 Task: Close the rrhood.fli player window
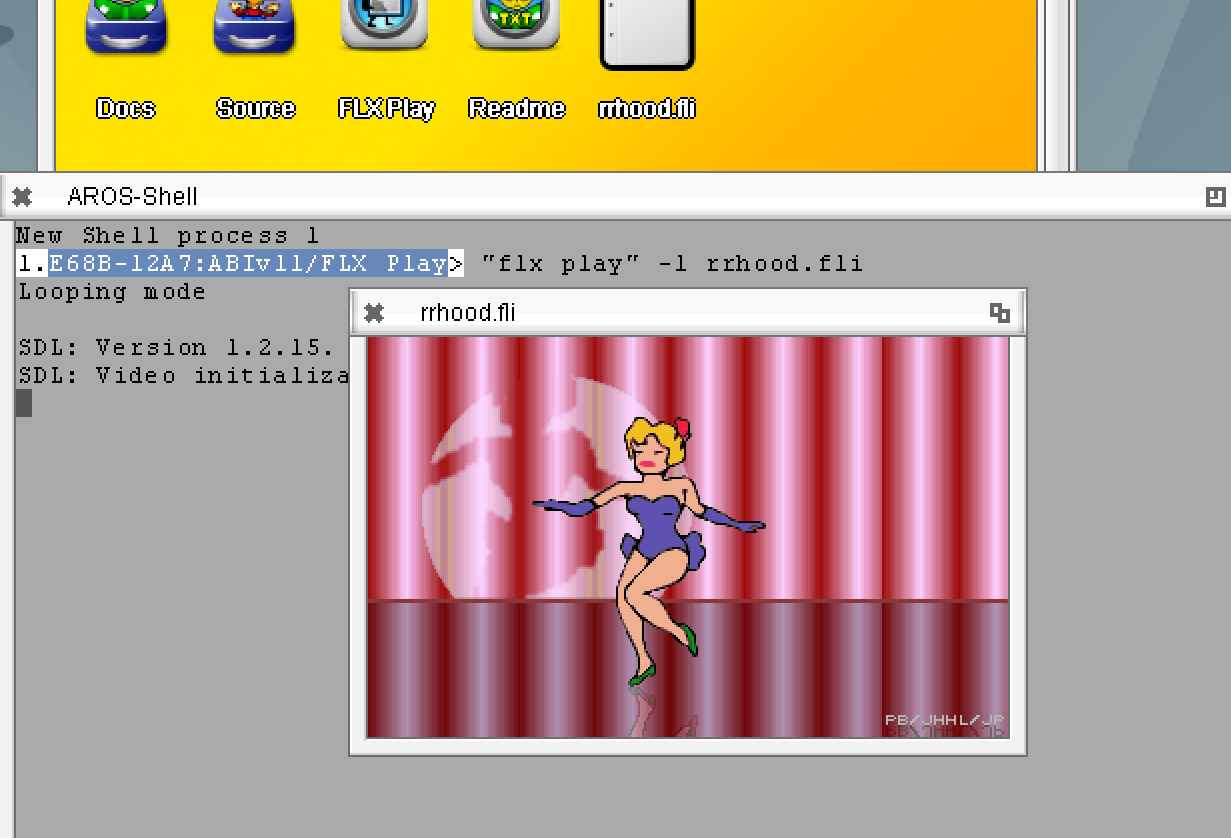(374, 313)
